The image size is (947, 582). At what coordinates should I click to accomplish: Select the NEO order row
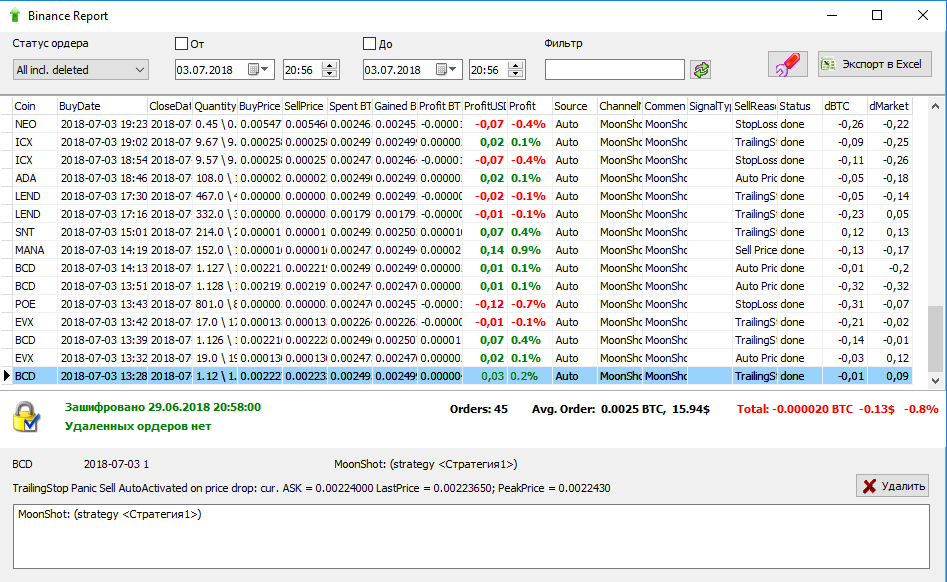462,124
